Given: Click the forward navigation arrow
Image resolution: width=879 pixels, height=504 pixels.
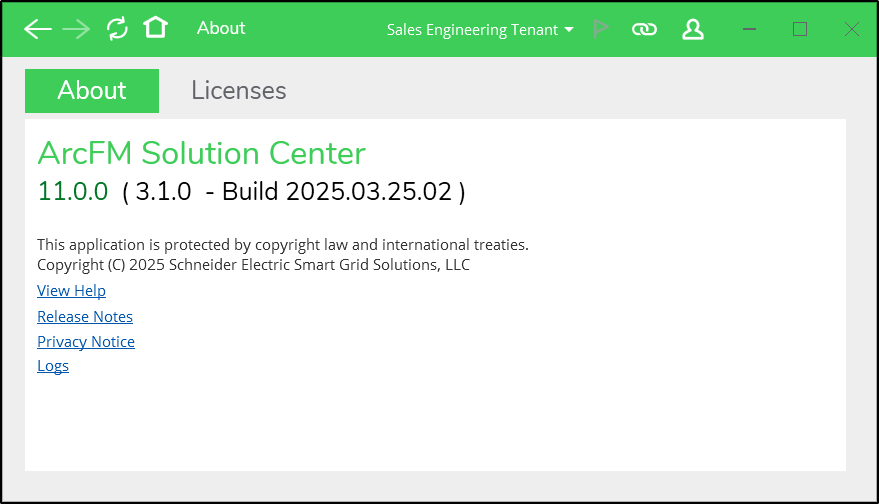Looking at the screenshot, I should pyautogui.click(x=76, y=29).
